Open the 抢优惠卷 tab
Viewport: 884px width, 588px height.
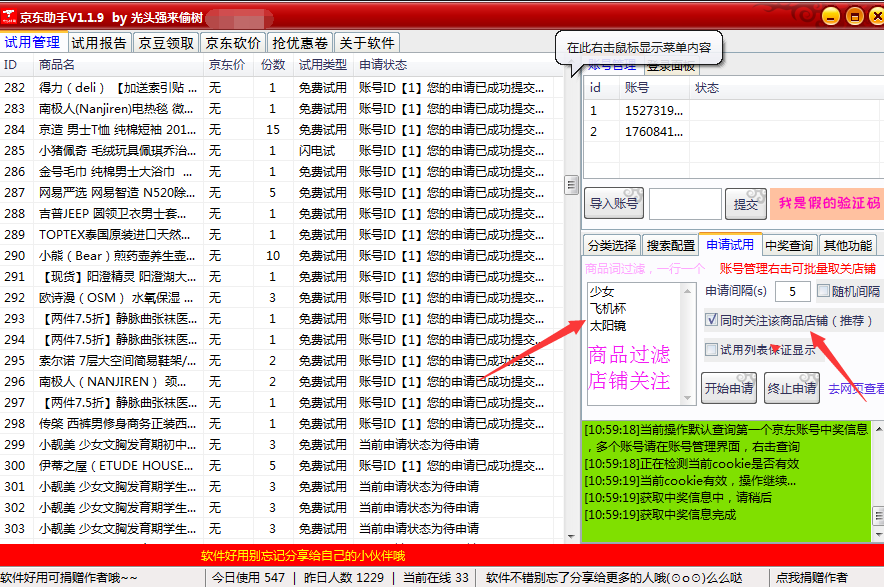(300, 43)
